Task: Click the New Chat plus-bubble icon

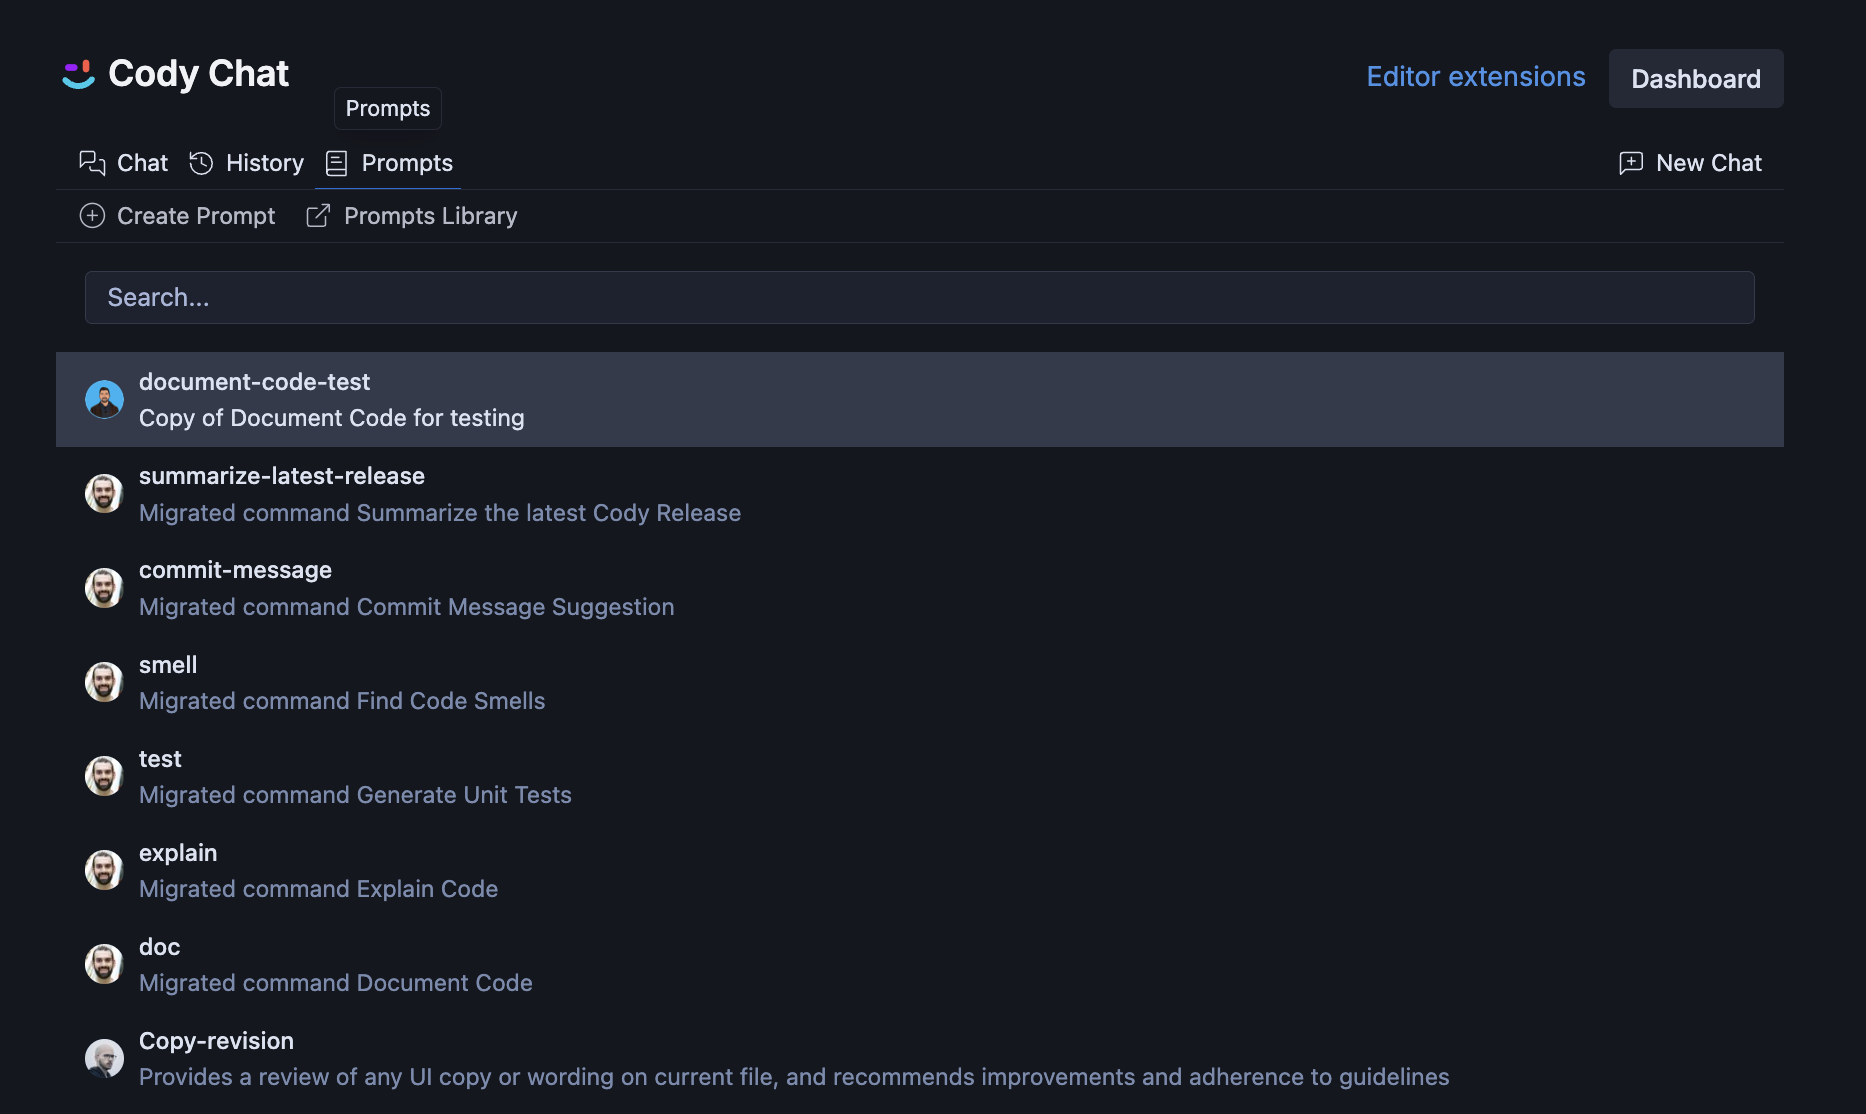Action: tap(1631, 163)
